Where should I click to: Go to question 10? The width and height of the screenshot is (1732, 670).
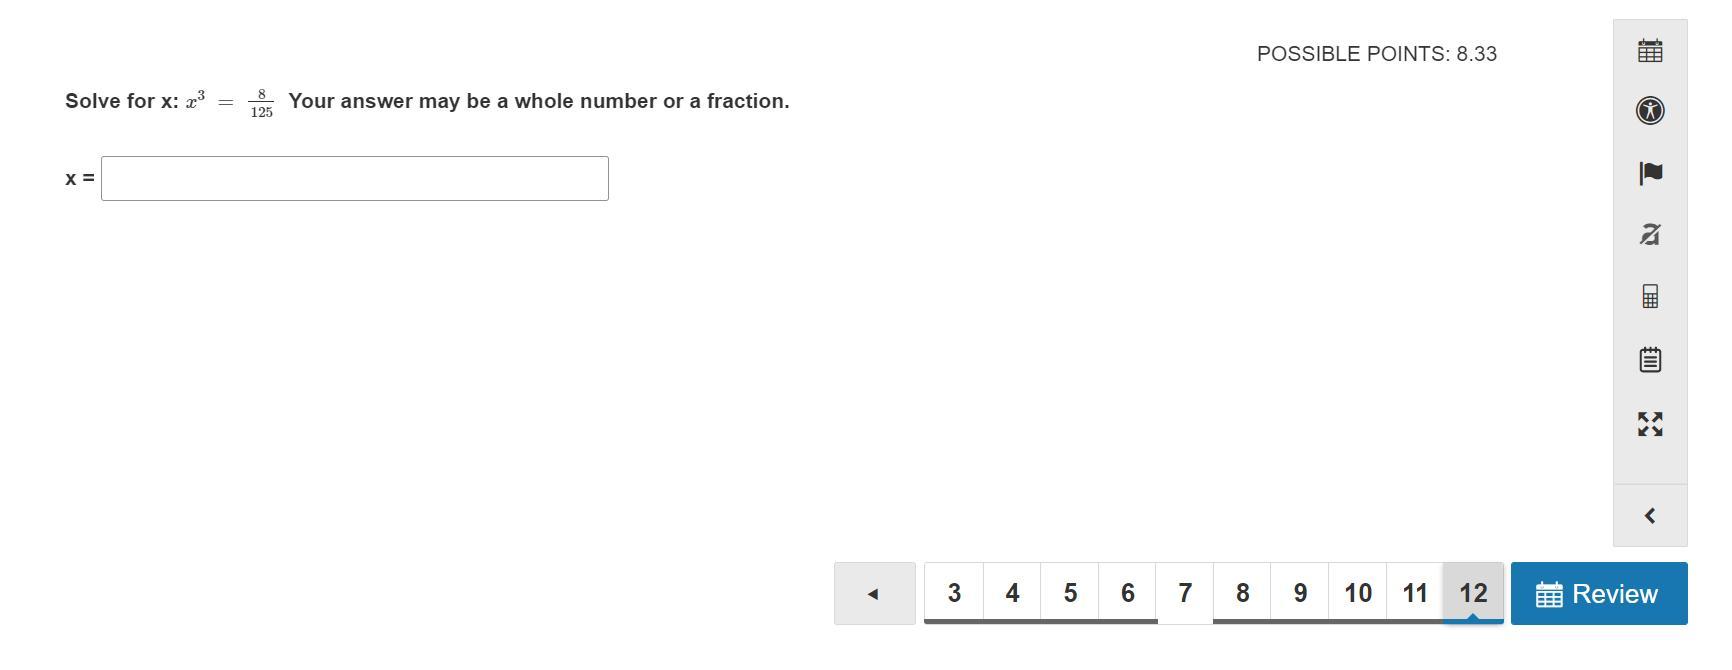click(1358, 593)
